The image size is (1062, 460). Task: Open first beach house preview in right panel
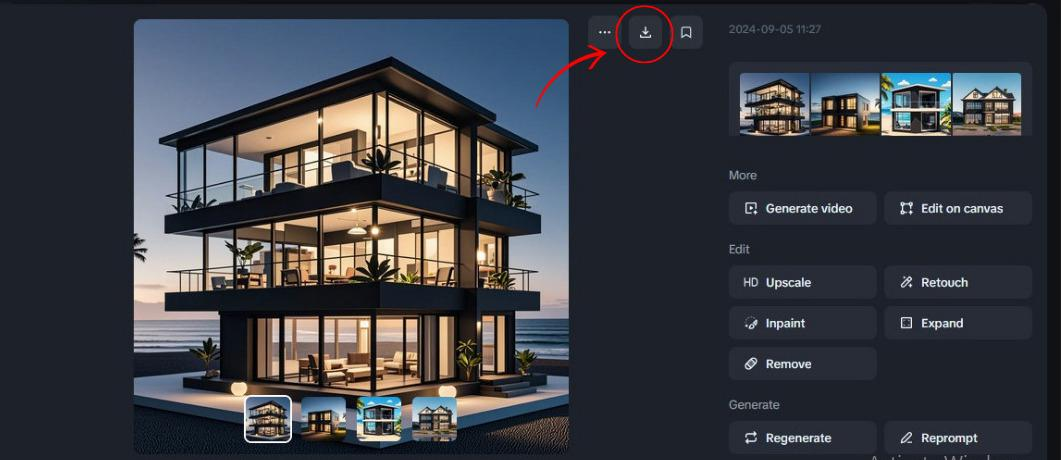774,104
